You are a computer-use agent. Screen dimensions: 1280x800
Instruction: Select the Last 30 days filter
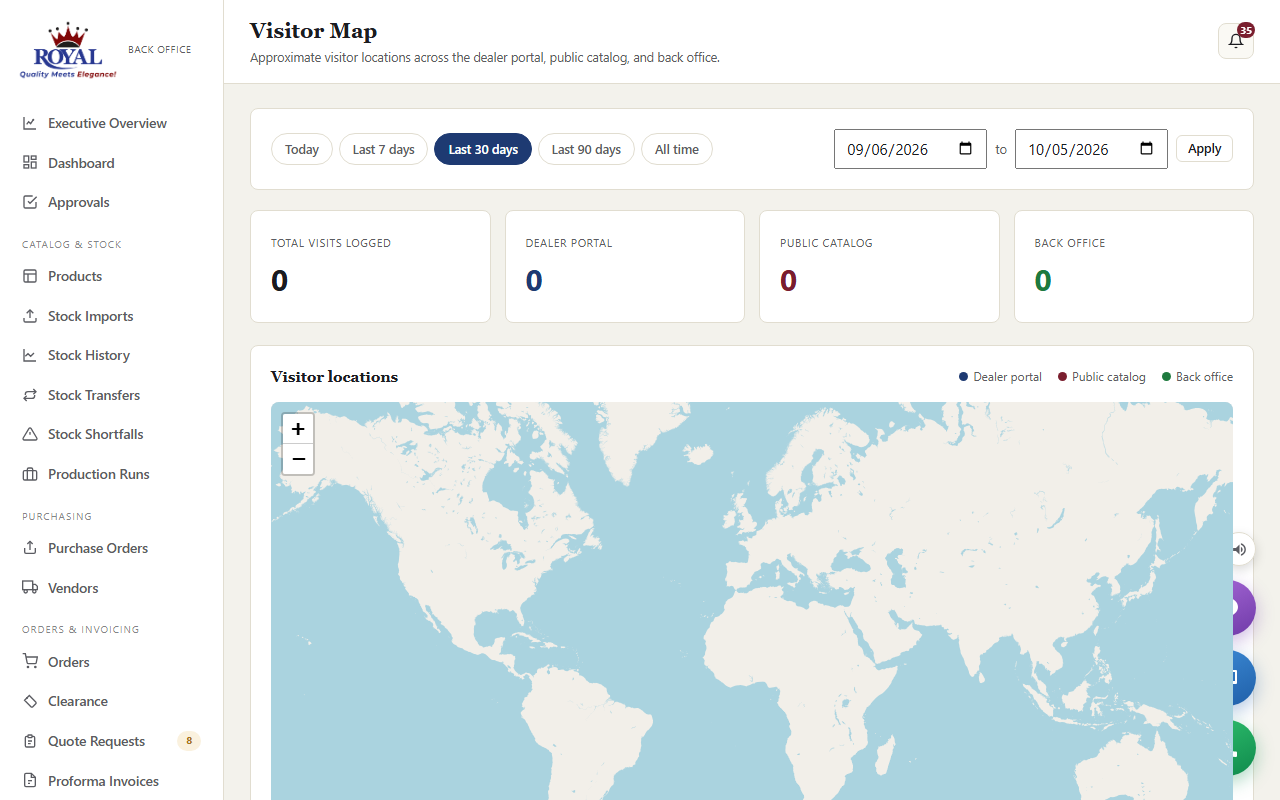[x=483, y=149]
